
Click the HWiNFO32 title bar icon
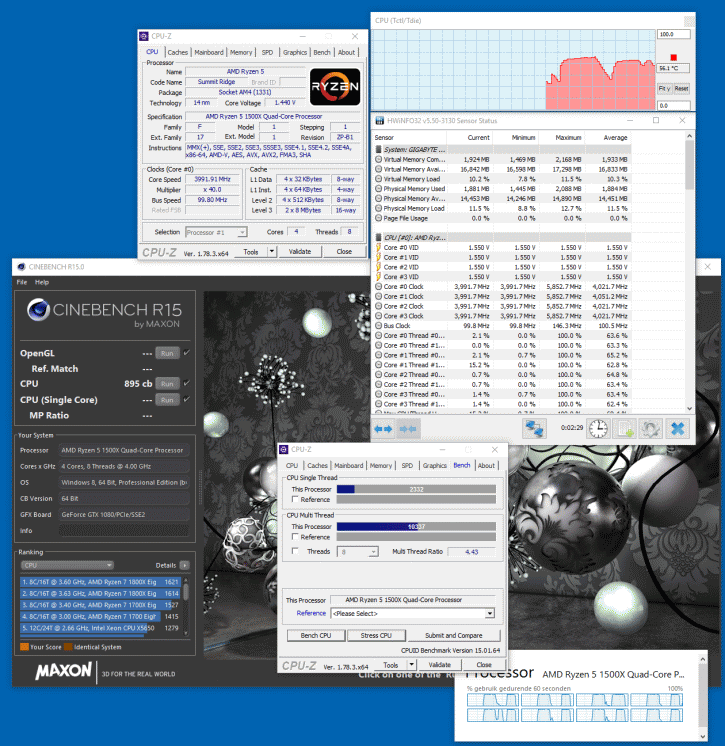point(380,120)
